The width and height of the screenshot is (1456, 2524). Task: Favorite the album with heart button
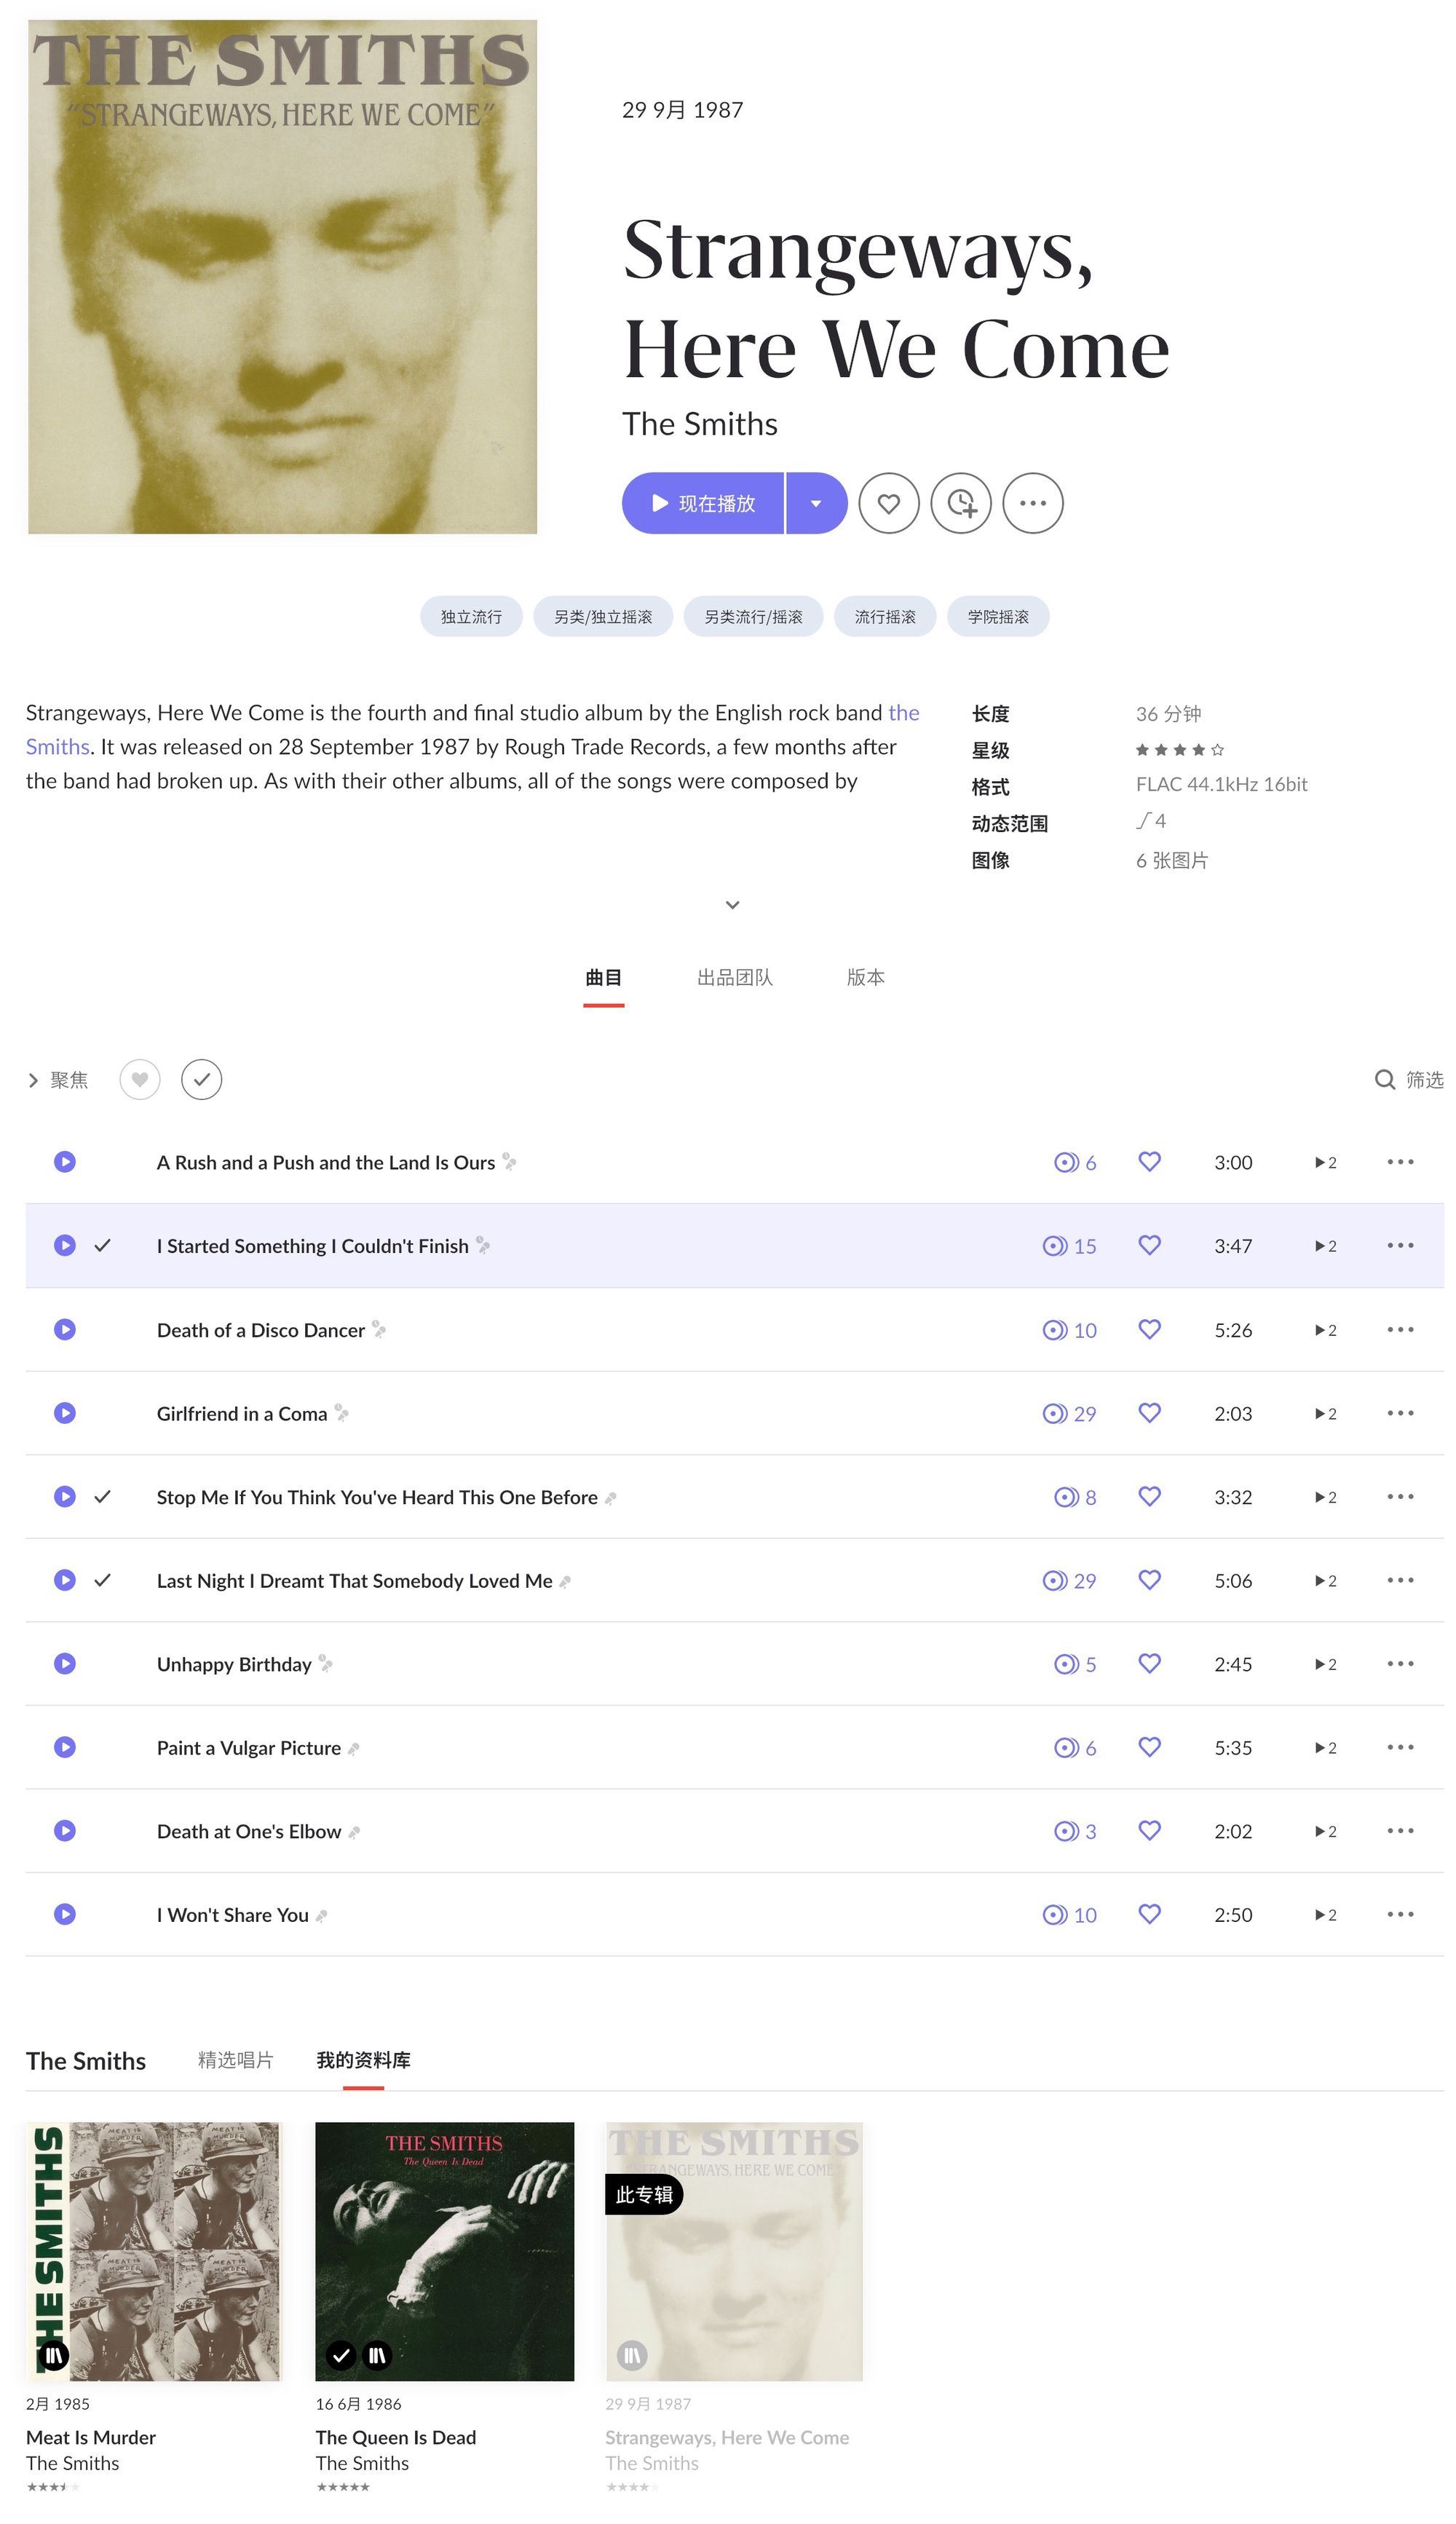[889, 503]
